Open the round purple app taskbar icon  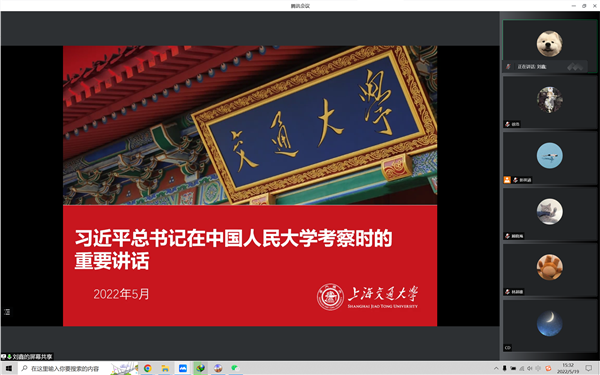pos(218,368)
